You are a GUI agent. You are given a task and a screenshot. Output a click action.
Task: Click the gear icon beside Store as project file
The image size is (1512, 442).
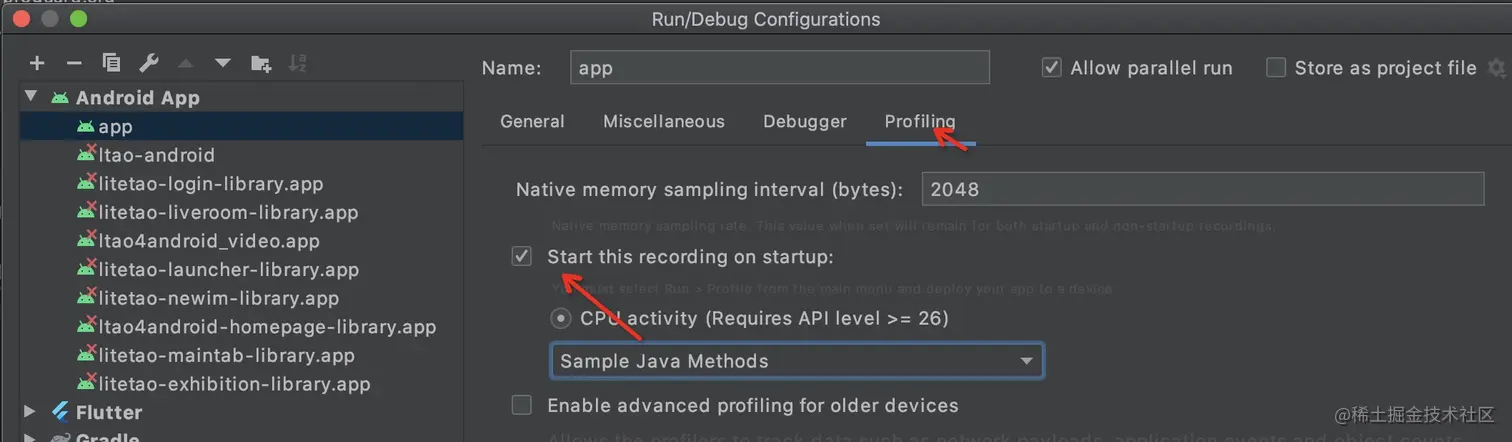[1496, 68]
